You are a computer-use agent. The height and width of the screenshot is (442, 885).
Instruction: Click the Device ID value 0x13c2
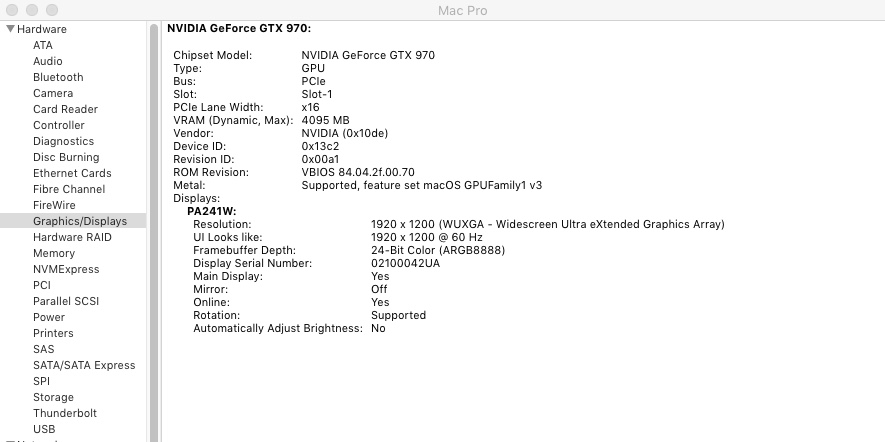(x=320, y=146)
